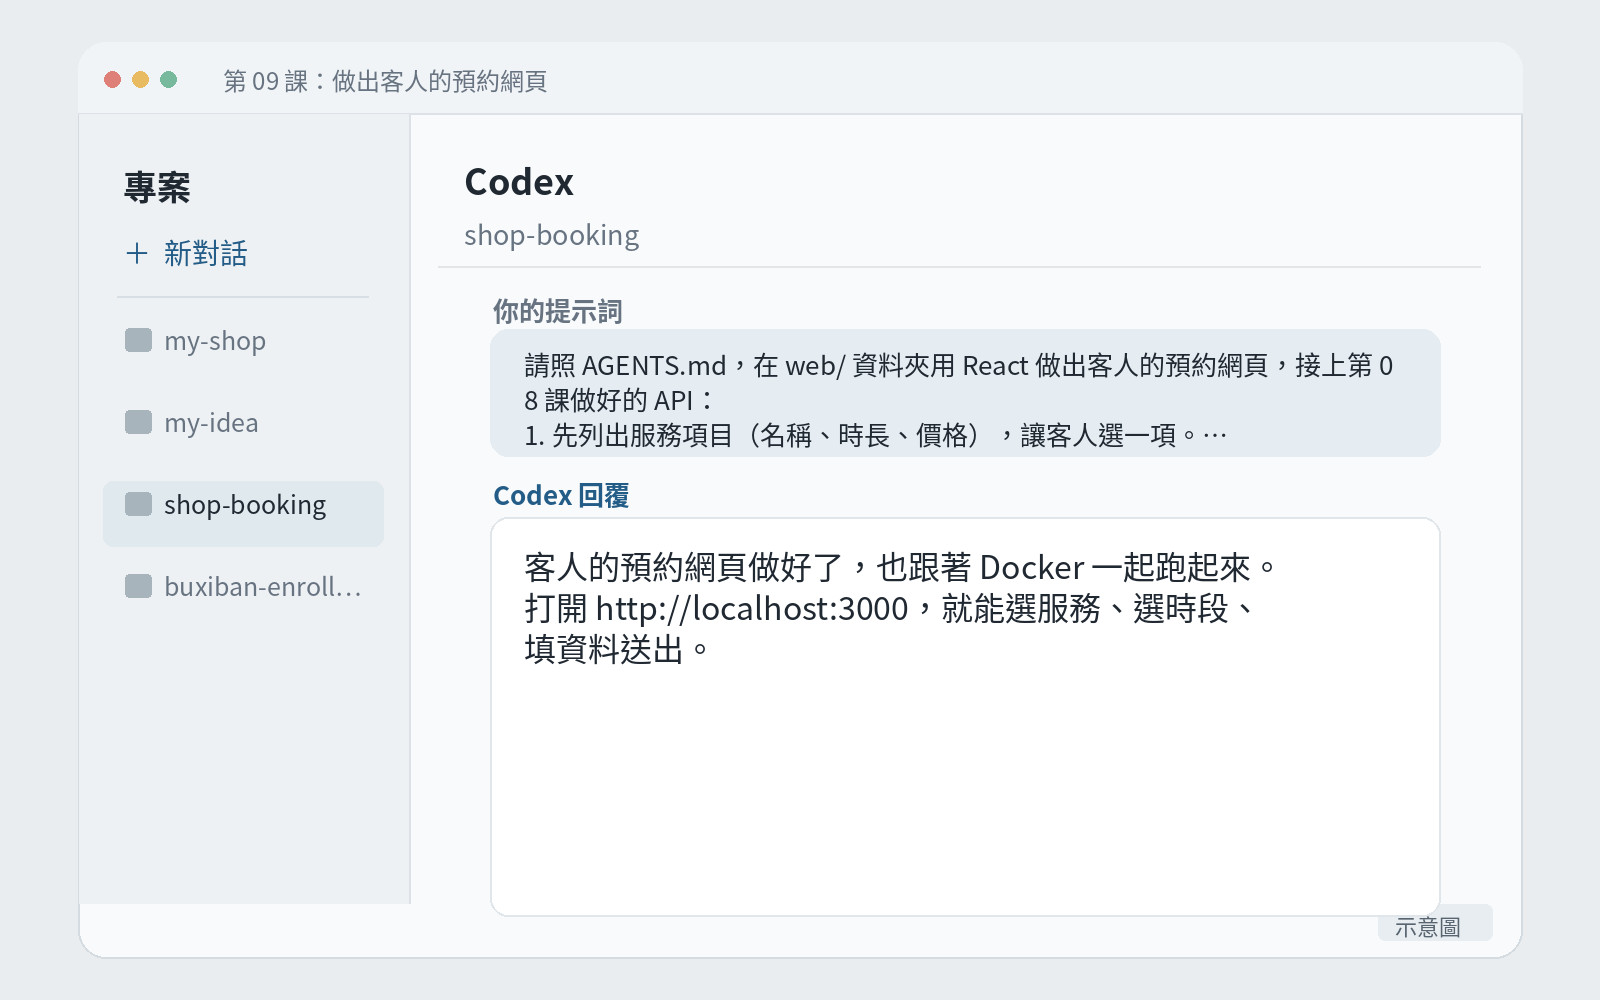Click the Codex heading

click(x=519, y=182)
